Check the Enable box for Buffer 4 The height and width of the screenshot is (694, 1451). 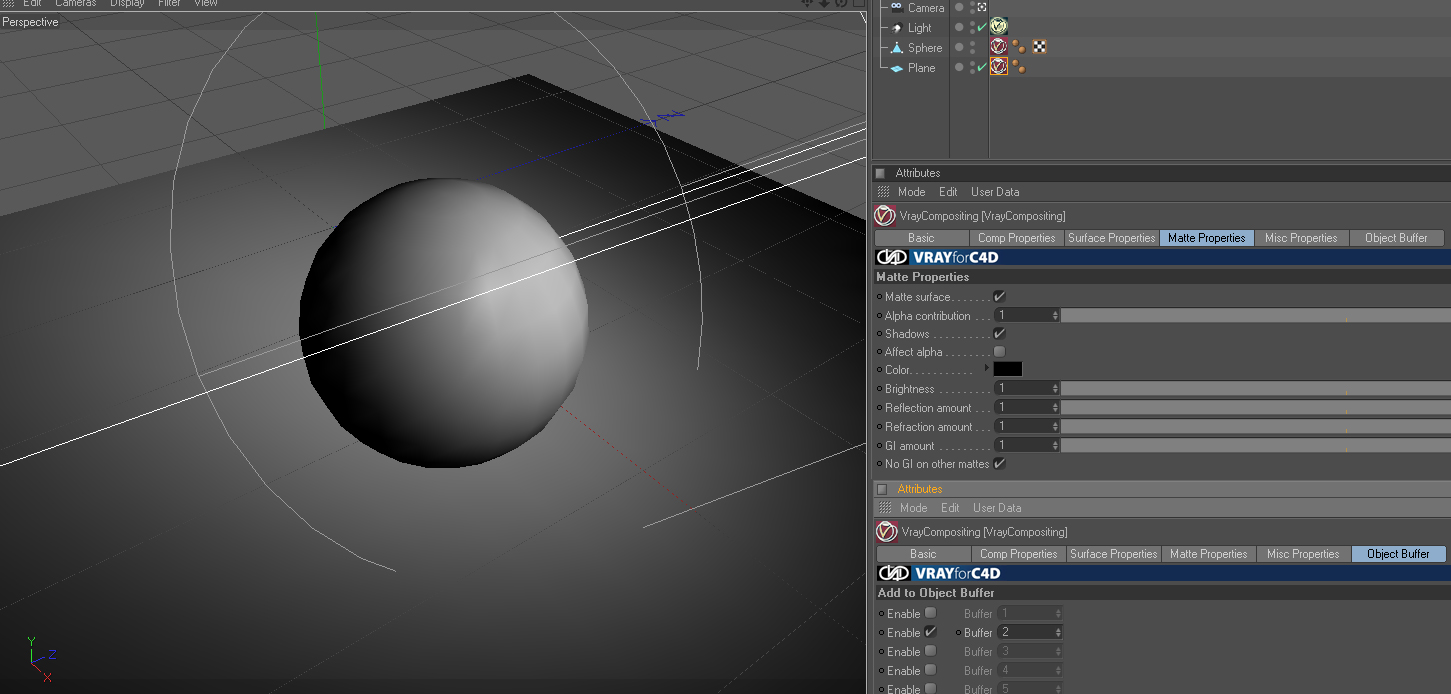pos(930,670)
